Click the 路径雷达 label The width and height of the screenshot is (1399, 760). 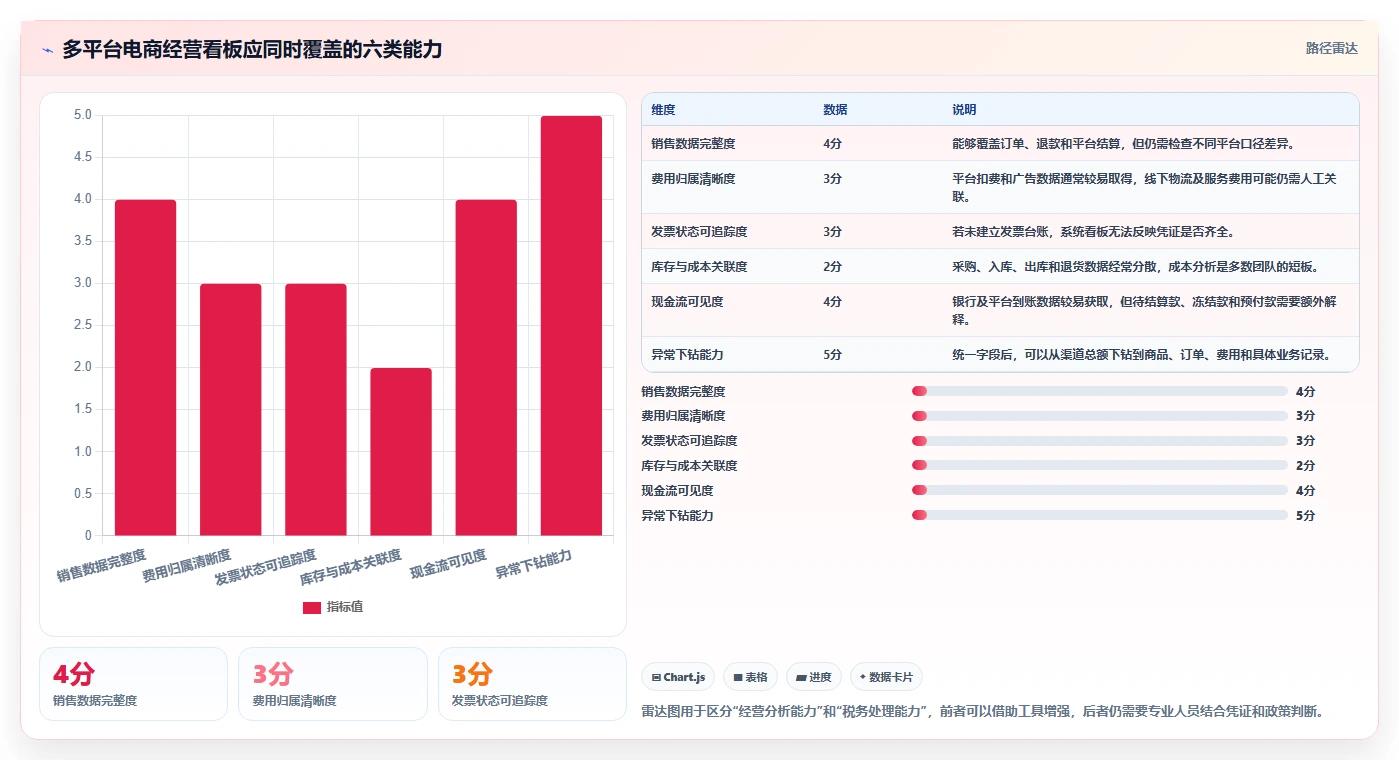click(x=1331, y=48)
